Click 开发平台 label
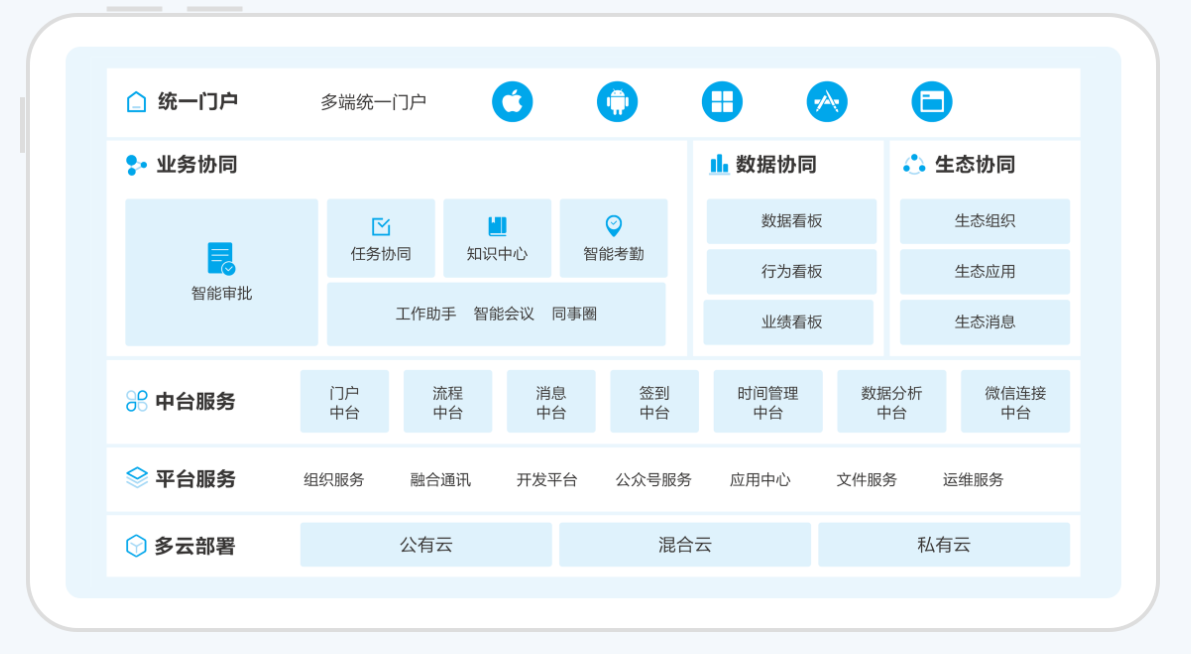 [x=546, y=479]
